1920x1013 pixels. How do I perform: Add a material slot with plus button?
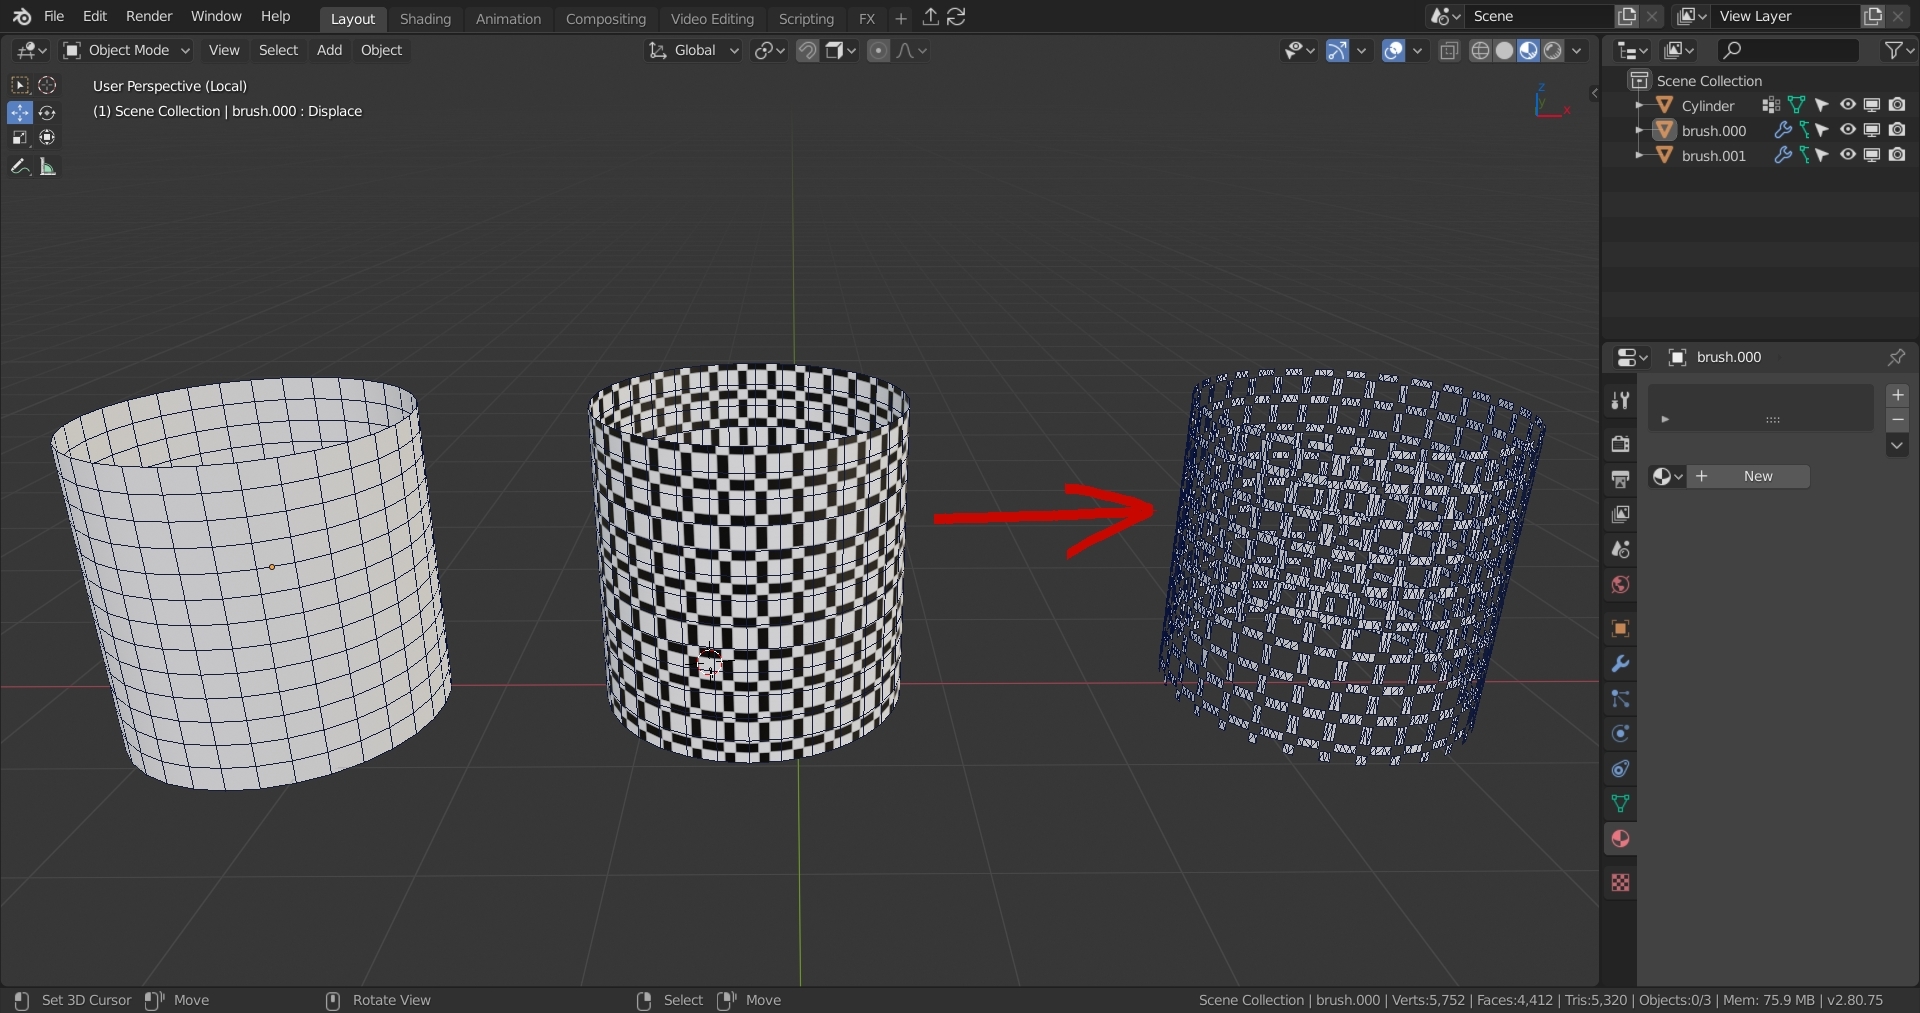pos(1897,396)
